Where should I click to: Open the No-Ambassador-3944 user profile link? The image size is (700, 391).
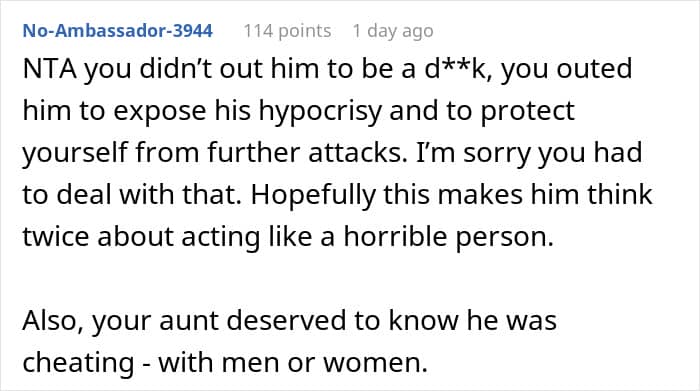tap(117, 31)
